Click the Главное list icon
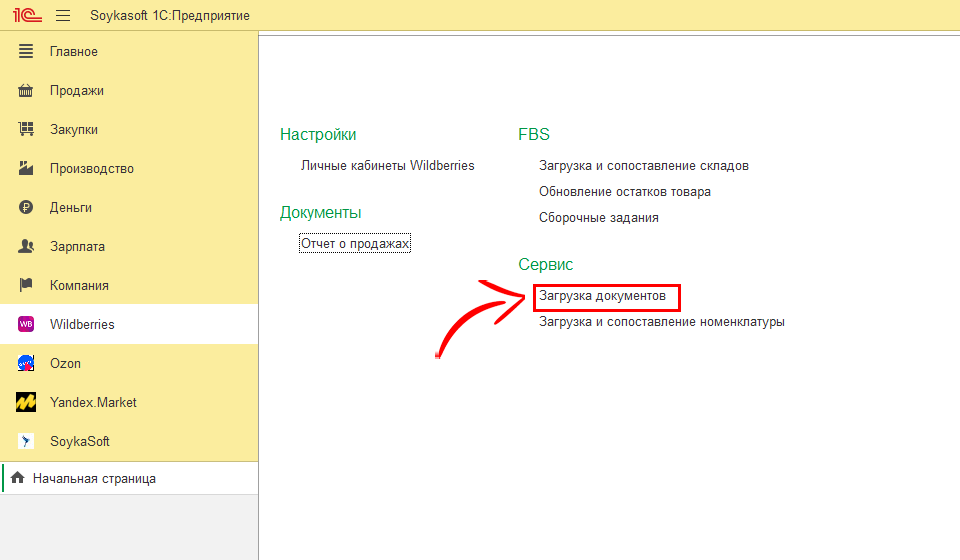The image size is (960, 560). [27, 51]
